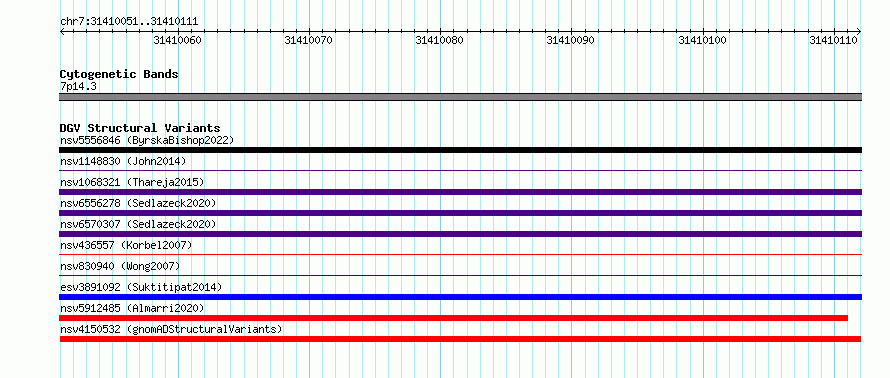This screenshot has height=378, width=890.
Task: Open the DGV Structural Variants track title
Action: (140, 128)
